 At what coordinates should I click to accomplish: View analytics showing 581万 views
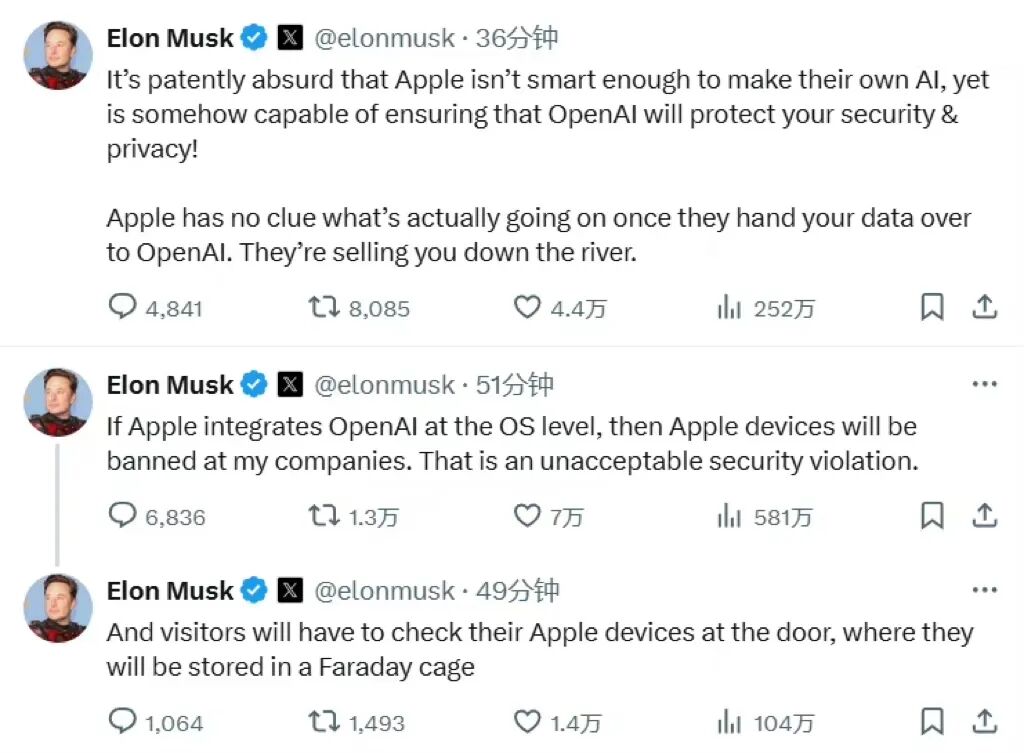coord(729,516)
